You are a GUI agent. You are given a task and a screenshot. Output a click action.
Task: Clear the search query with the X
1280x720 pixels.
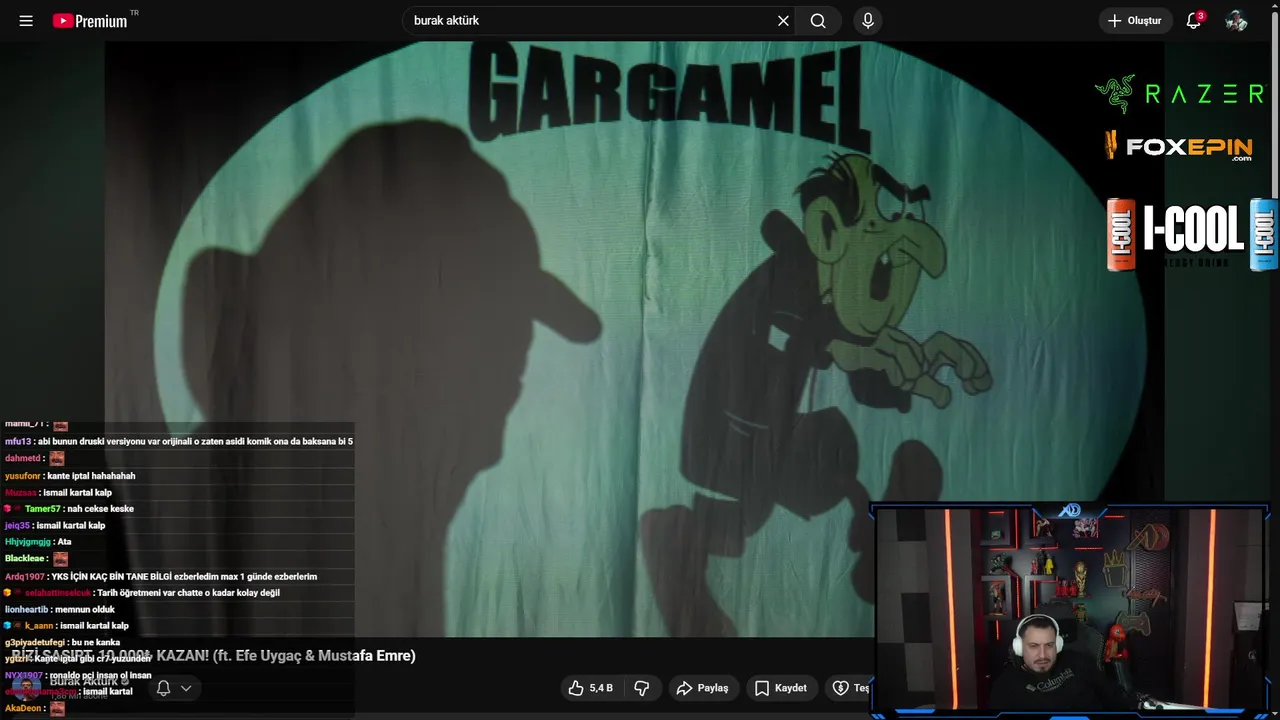click(783, 21)
